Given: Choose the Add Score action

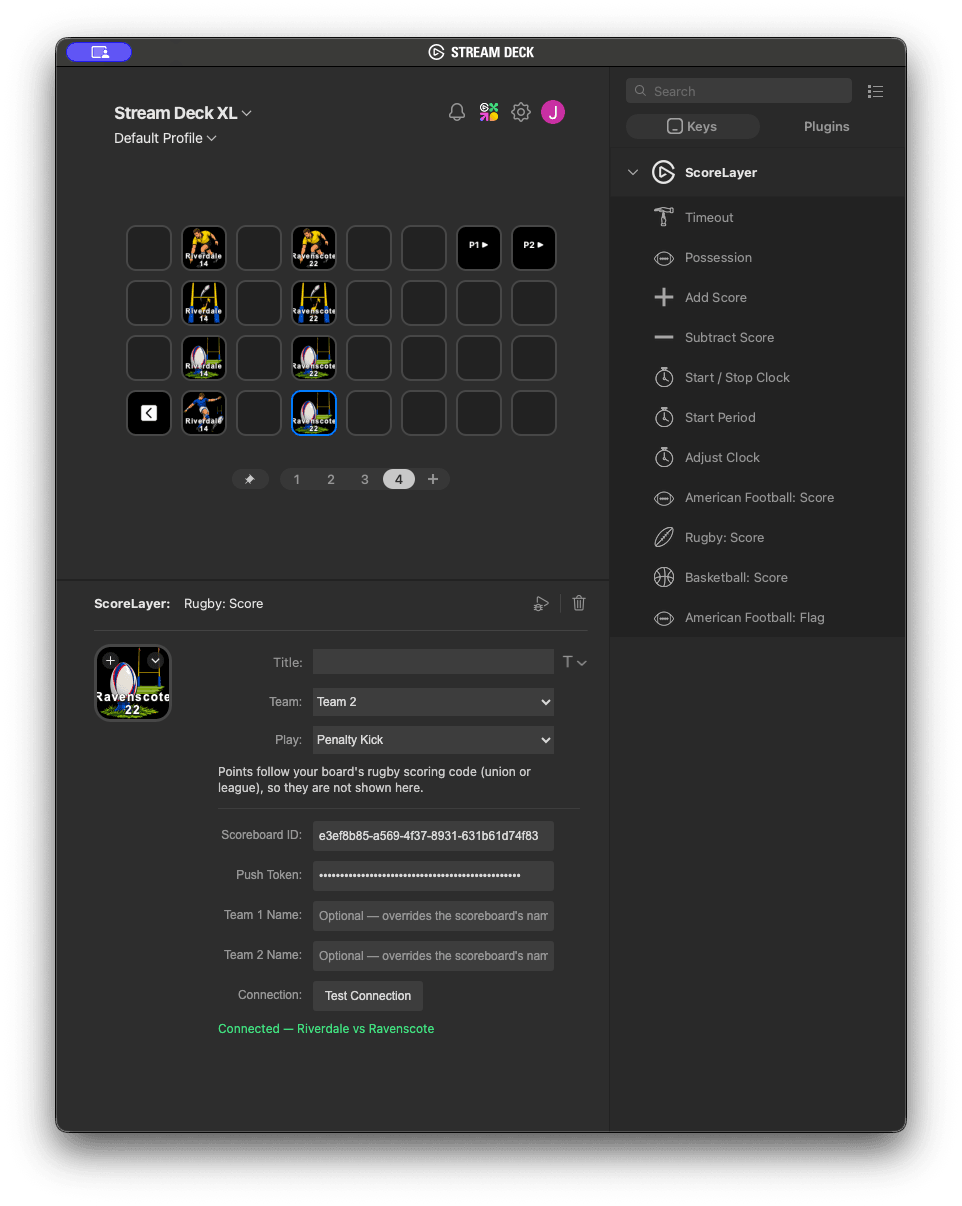Looking at the screenshot, I should pyautogui.click(x=757, y=297).
